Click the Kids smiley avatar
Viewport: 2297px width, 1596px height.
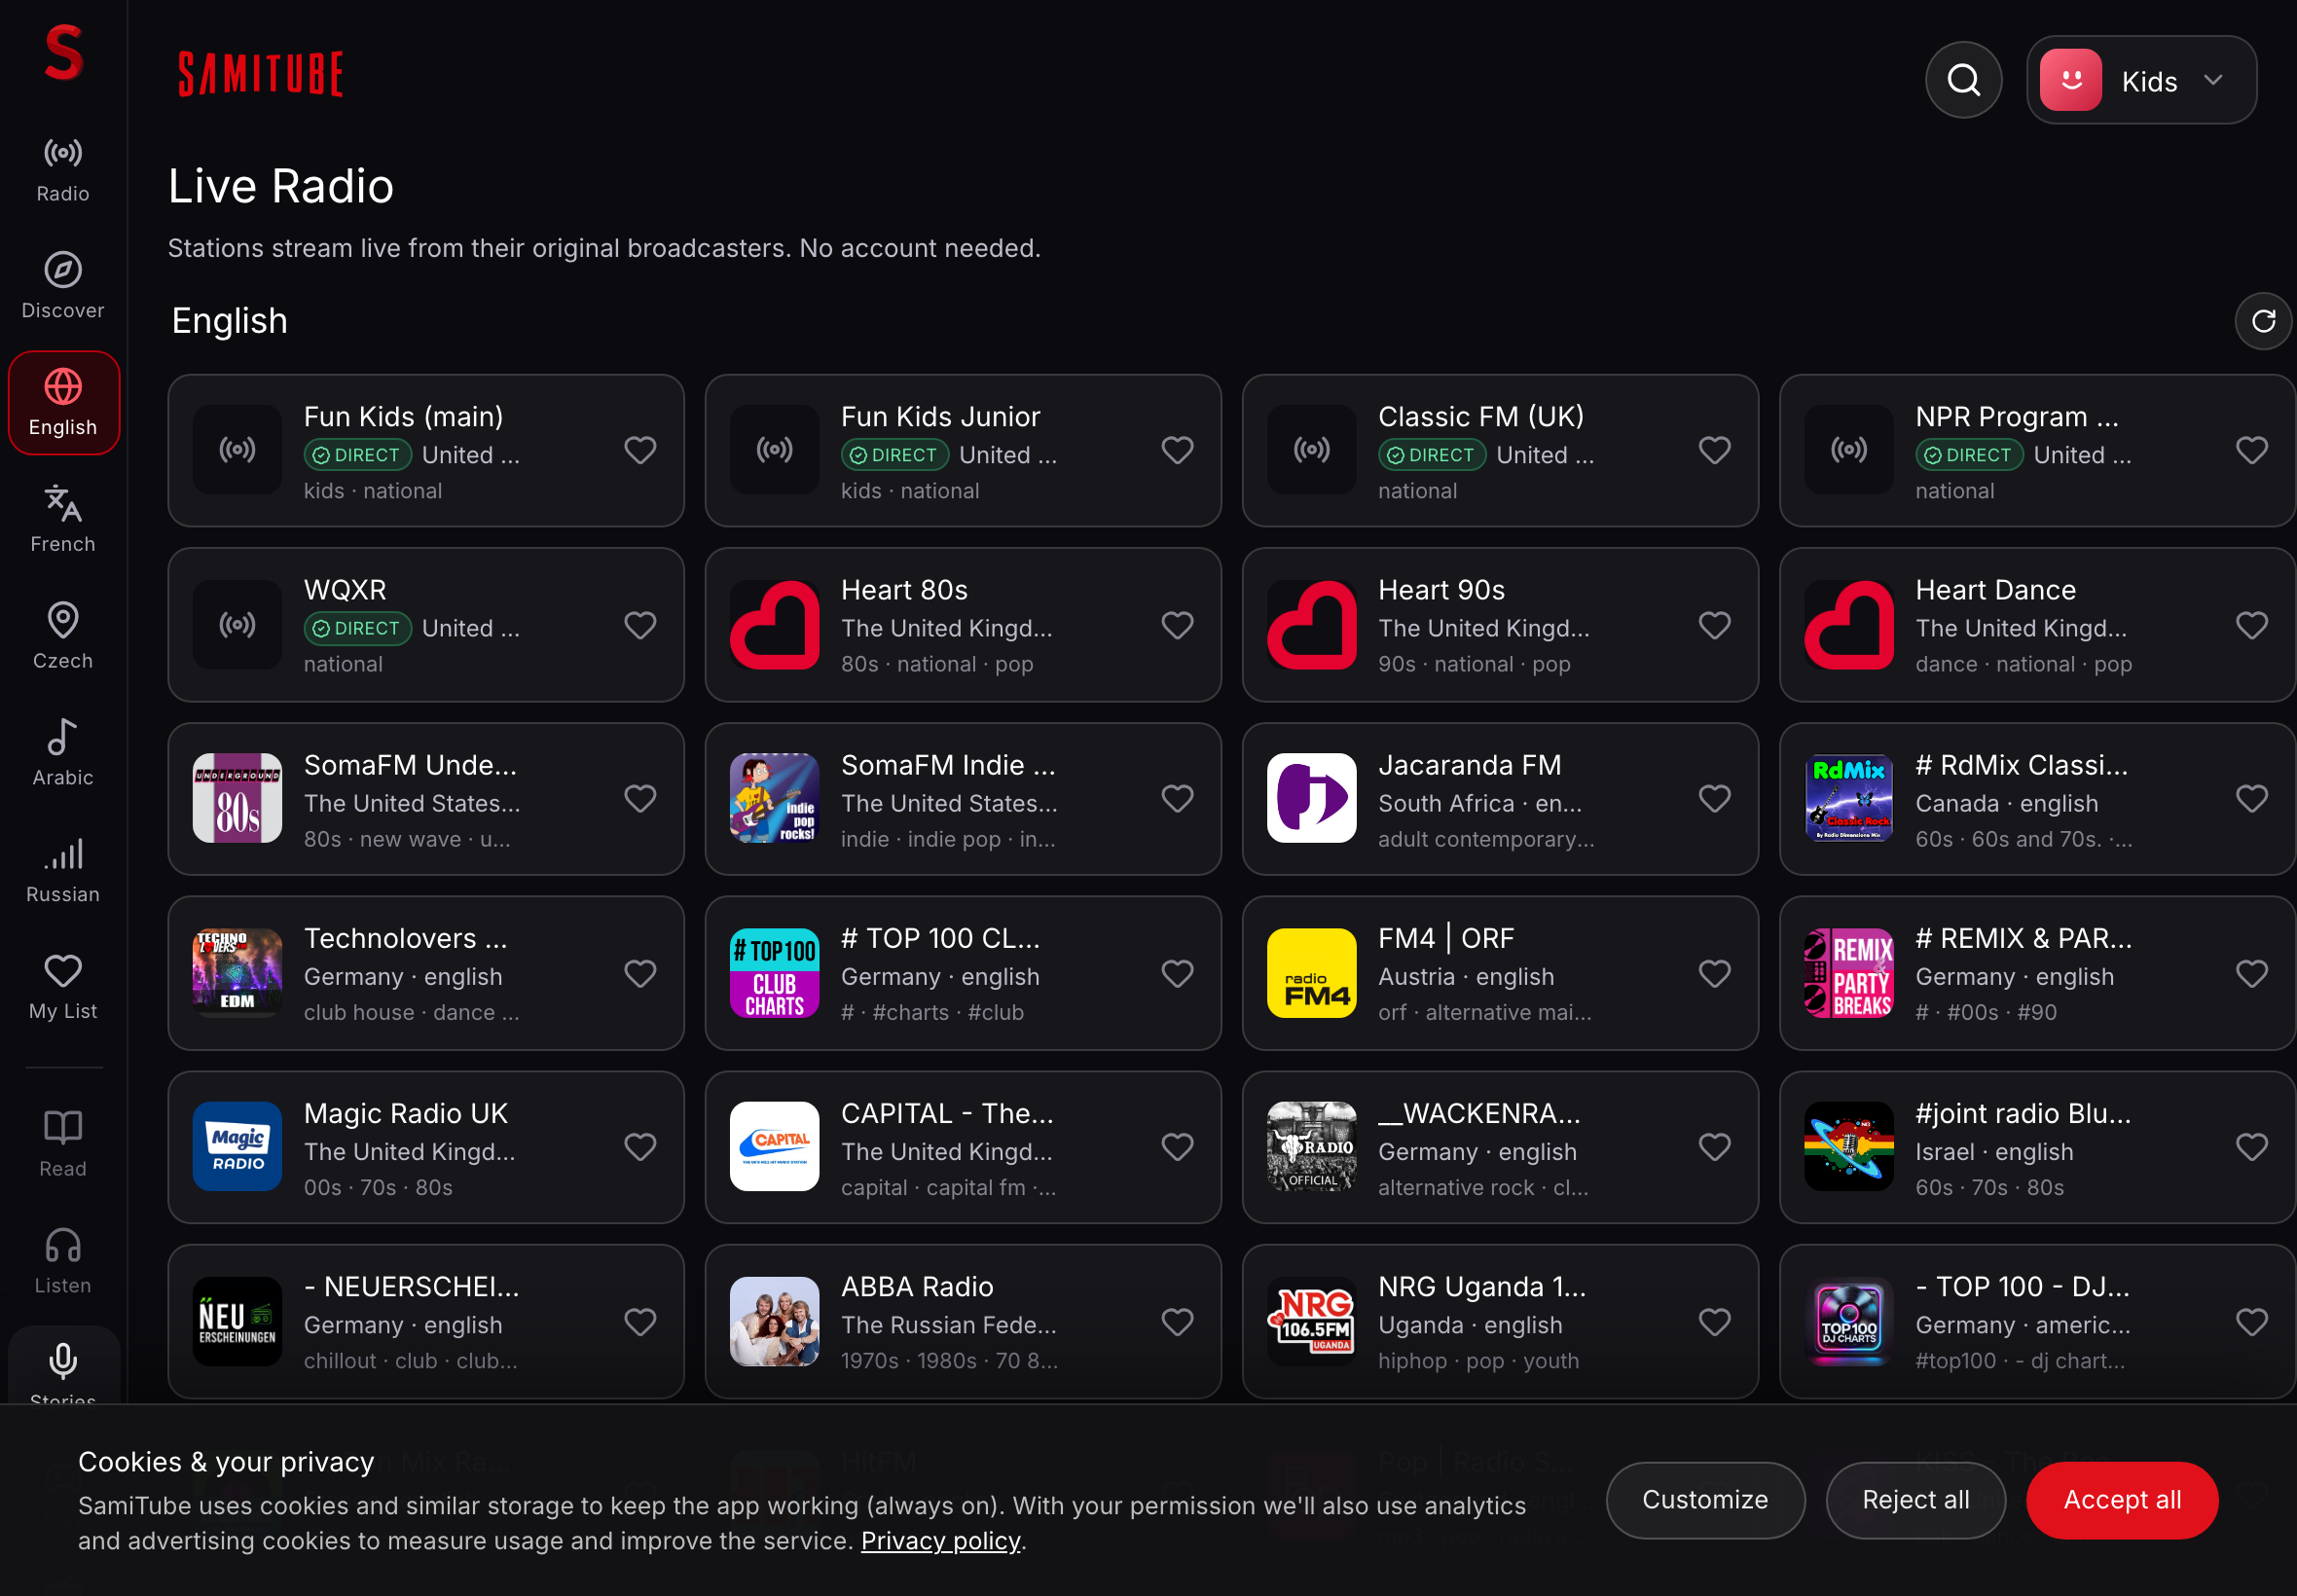[2070, 80]
